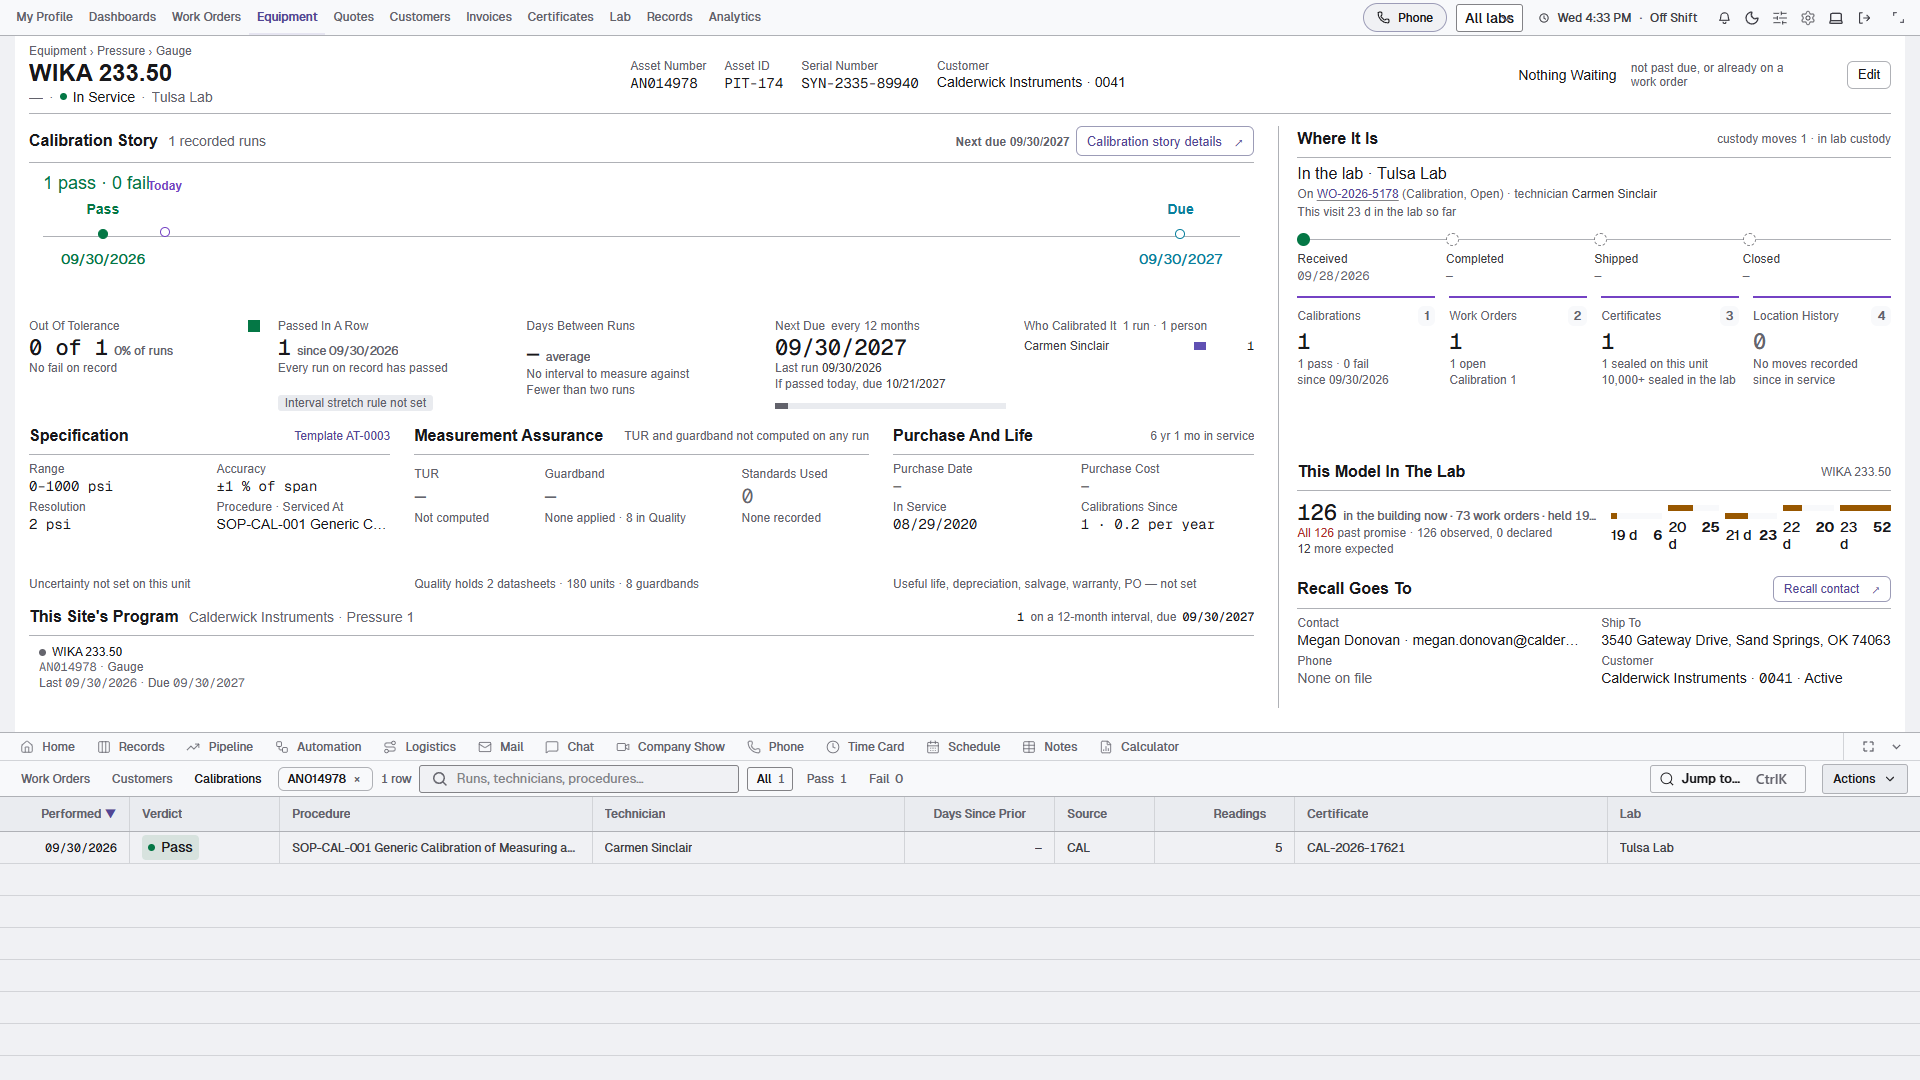Image resolution: width=1920 pixels, height=1080 pixels.
Task: Open Chat in the dock
Action: click(x=570, y=747)
